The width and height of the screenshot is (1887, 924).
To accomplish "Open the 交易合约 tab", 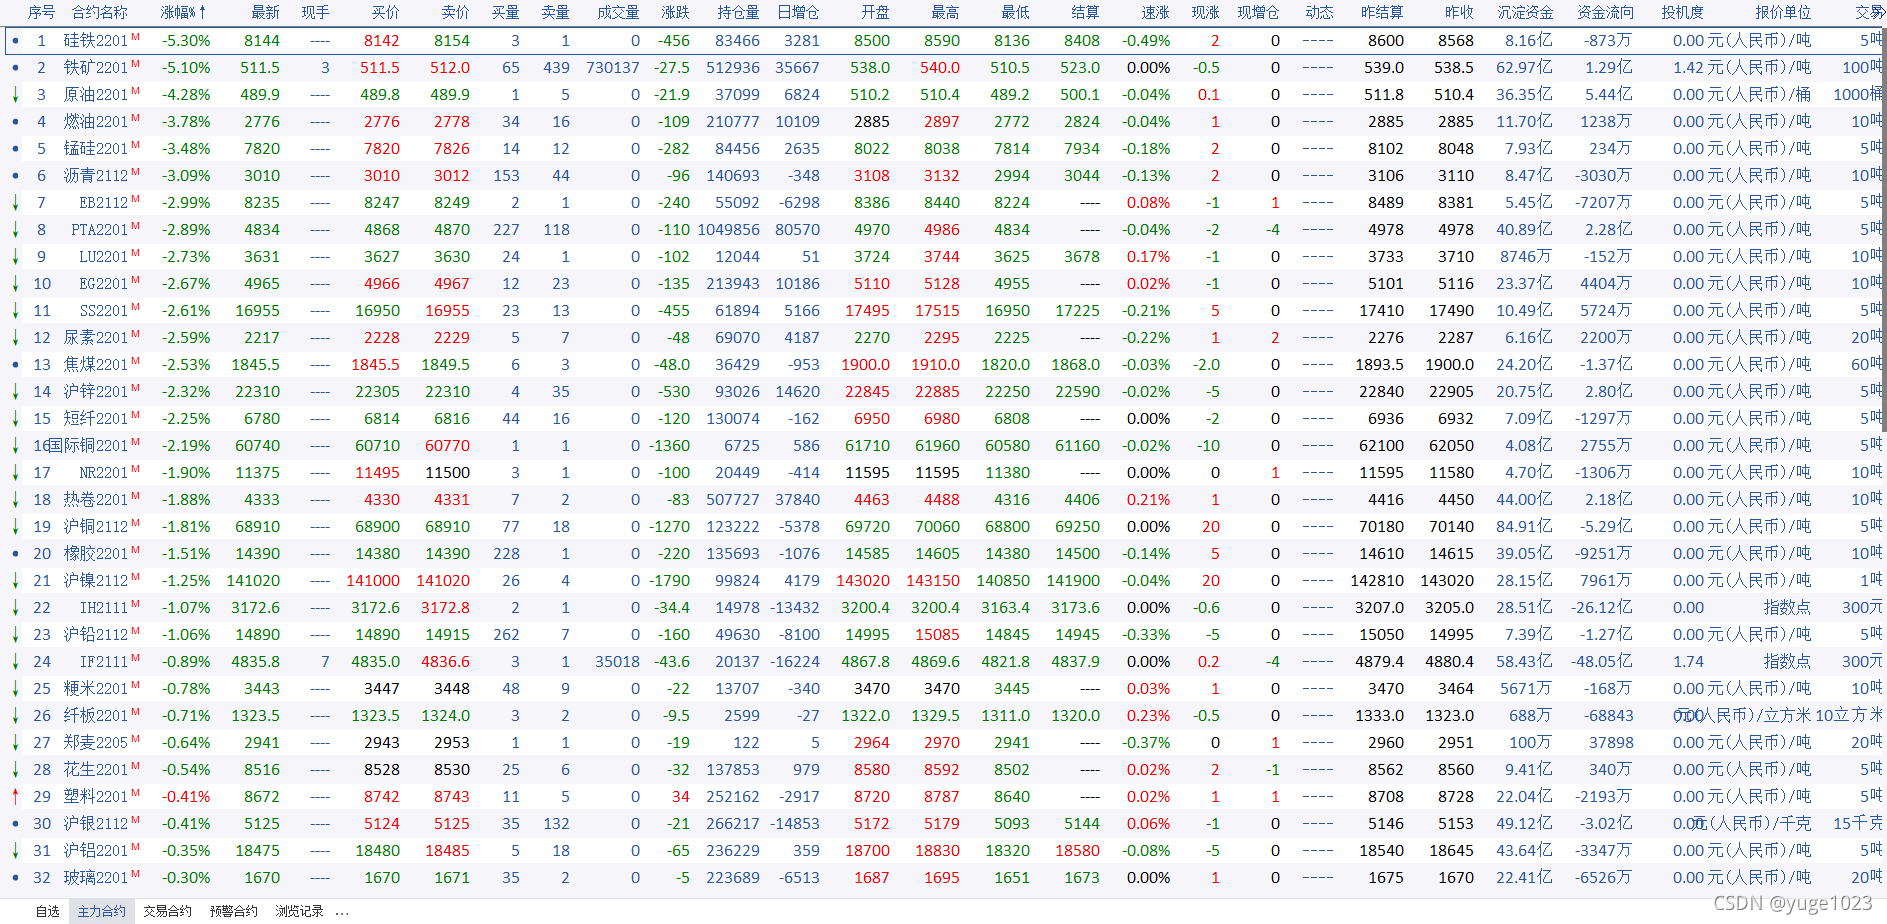I will coord(167,911).
